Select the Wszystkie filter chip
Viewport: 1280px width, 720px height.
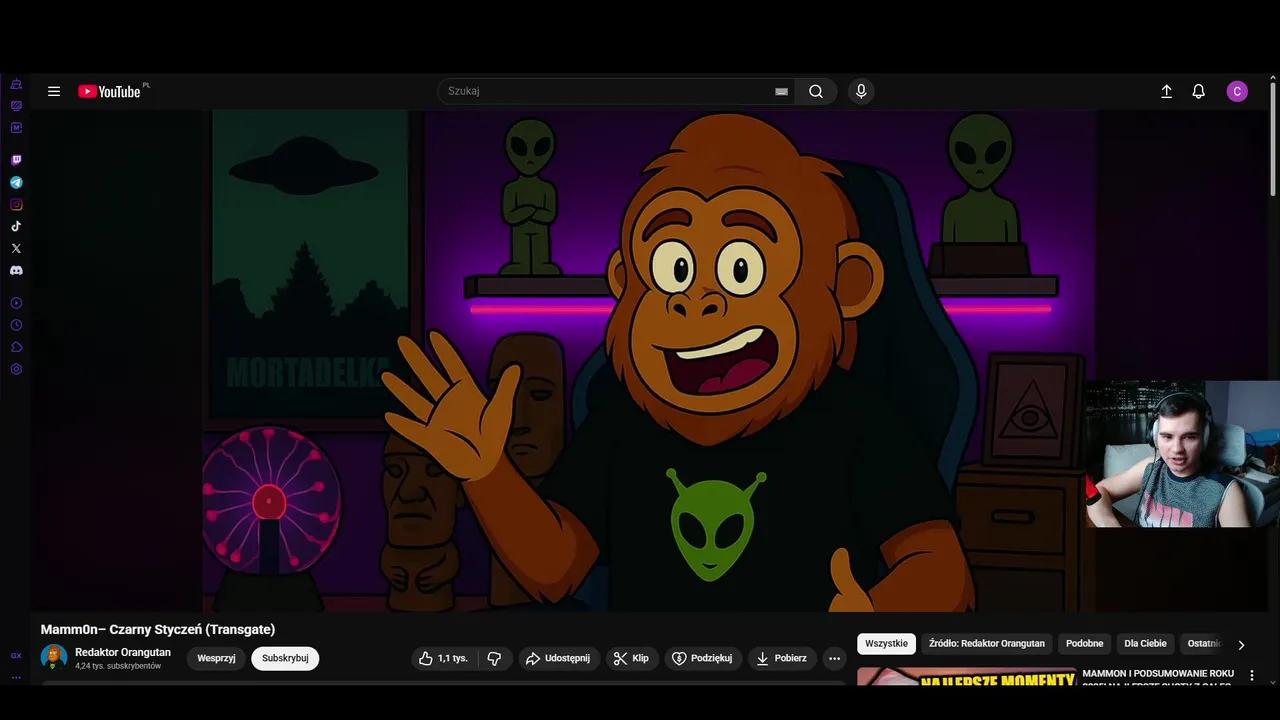886,644
